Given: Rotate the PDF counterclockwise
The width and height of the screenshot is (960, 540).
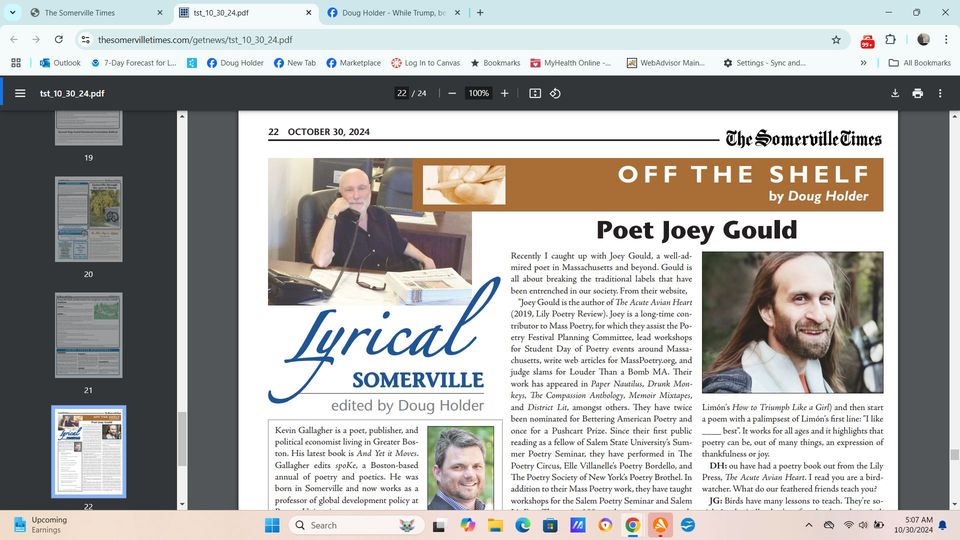Looking at the screenshot, I should pos(555,93).
